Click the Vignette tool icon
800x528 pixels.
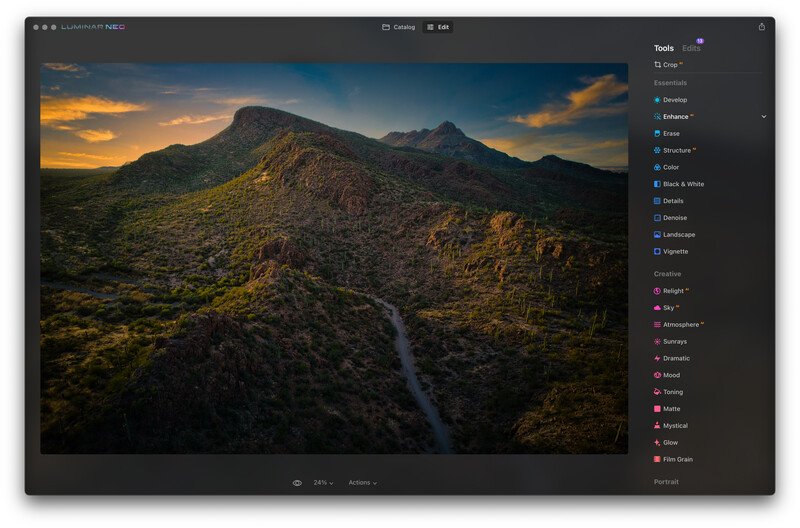(657, 252)
